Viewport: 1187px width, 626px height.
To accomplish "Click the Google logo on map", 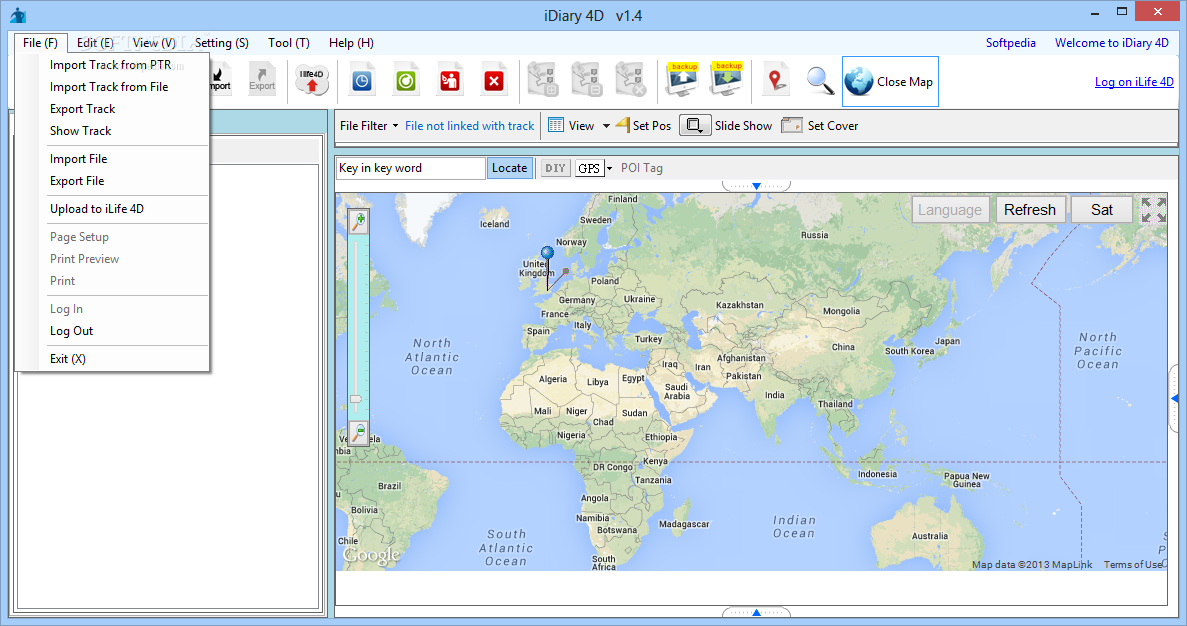I will (x=371, y=555).
